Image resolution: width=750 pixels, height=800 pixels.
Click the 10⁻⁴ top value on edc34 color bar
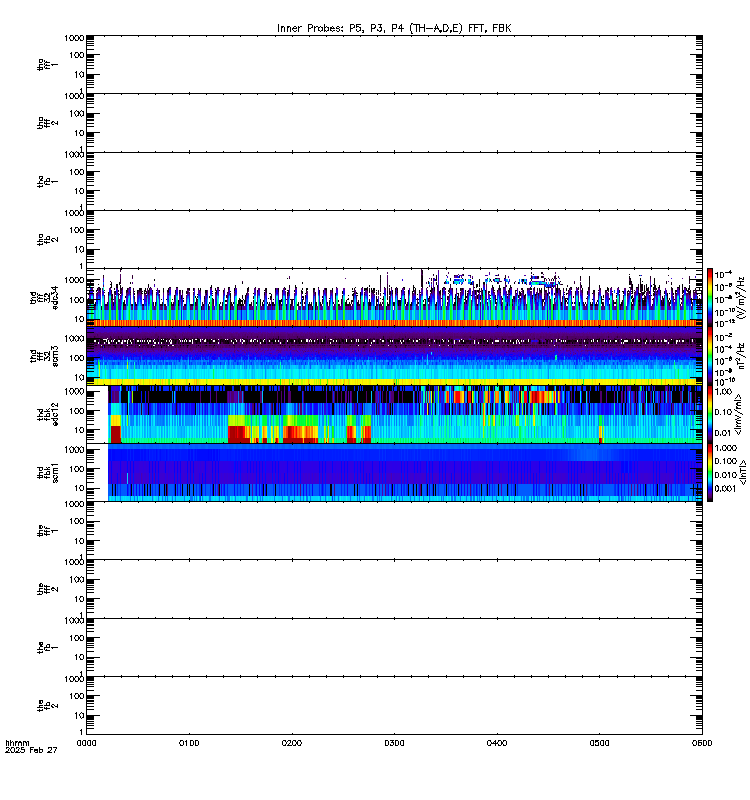[723, 274]
